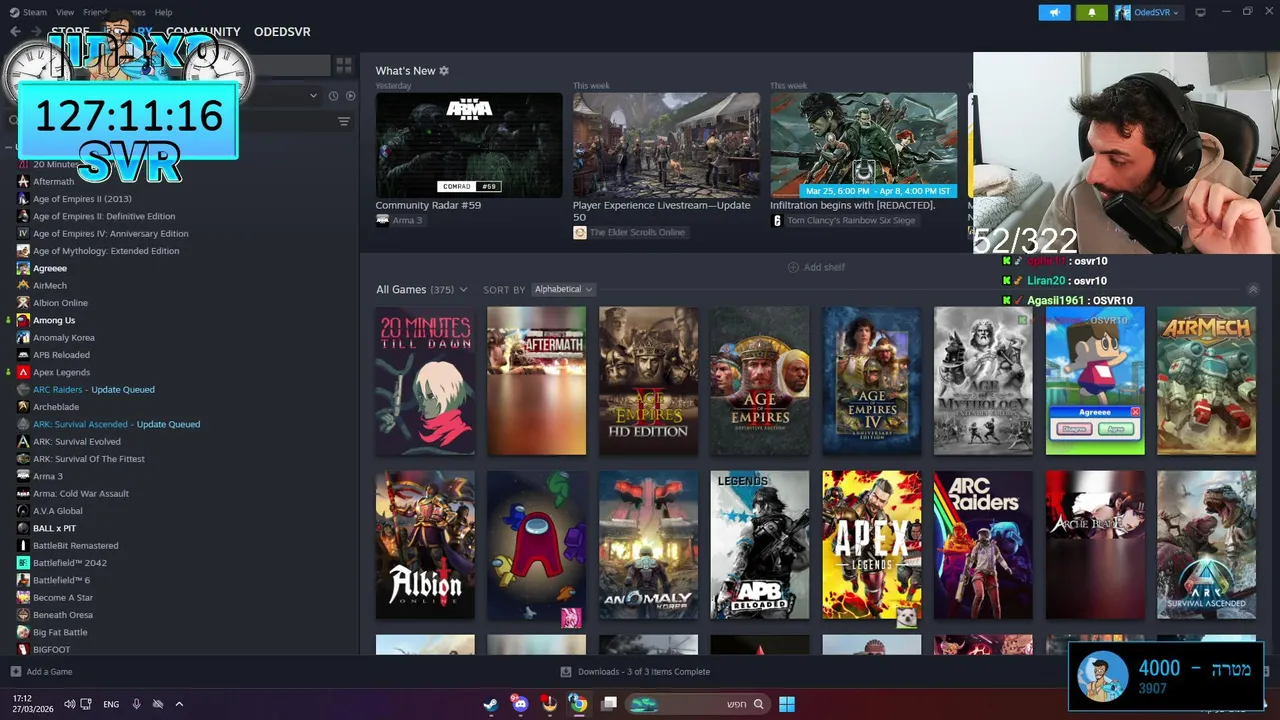Image resolution: width=1280 pixels, height=720 pixels.
Task: Toggle ready-to-play filter icon
Action: [x=350, y=96]
